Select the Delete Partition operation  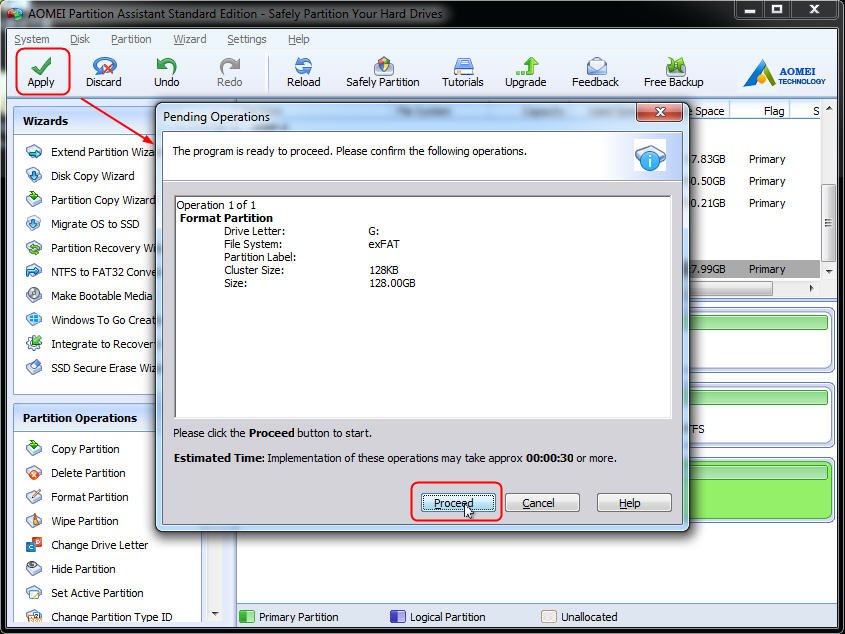pyautogui.click(x=76, y=473)
